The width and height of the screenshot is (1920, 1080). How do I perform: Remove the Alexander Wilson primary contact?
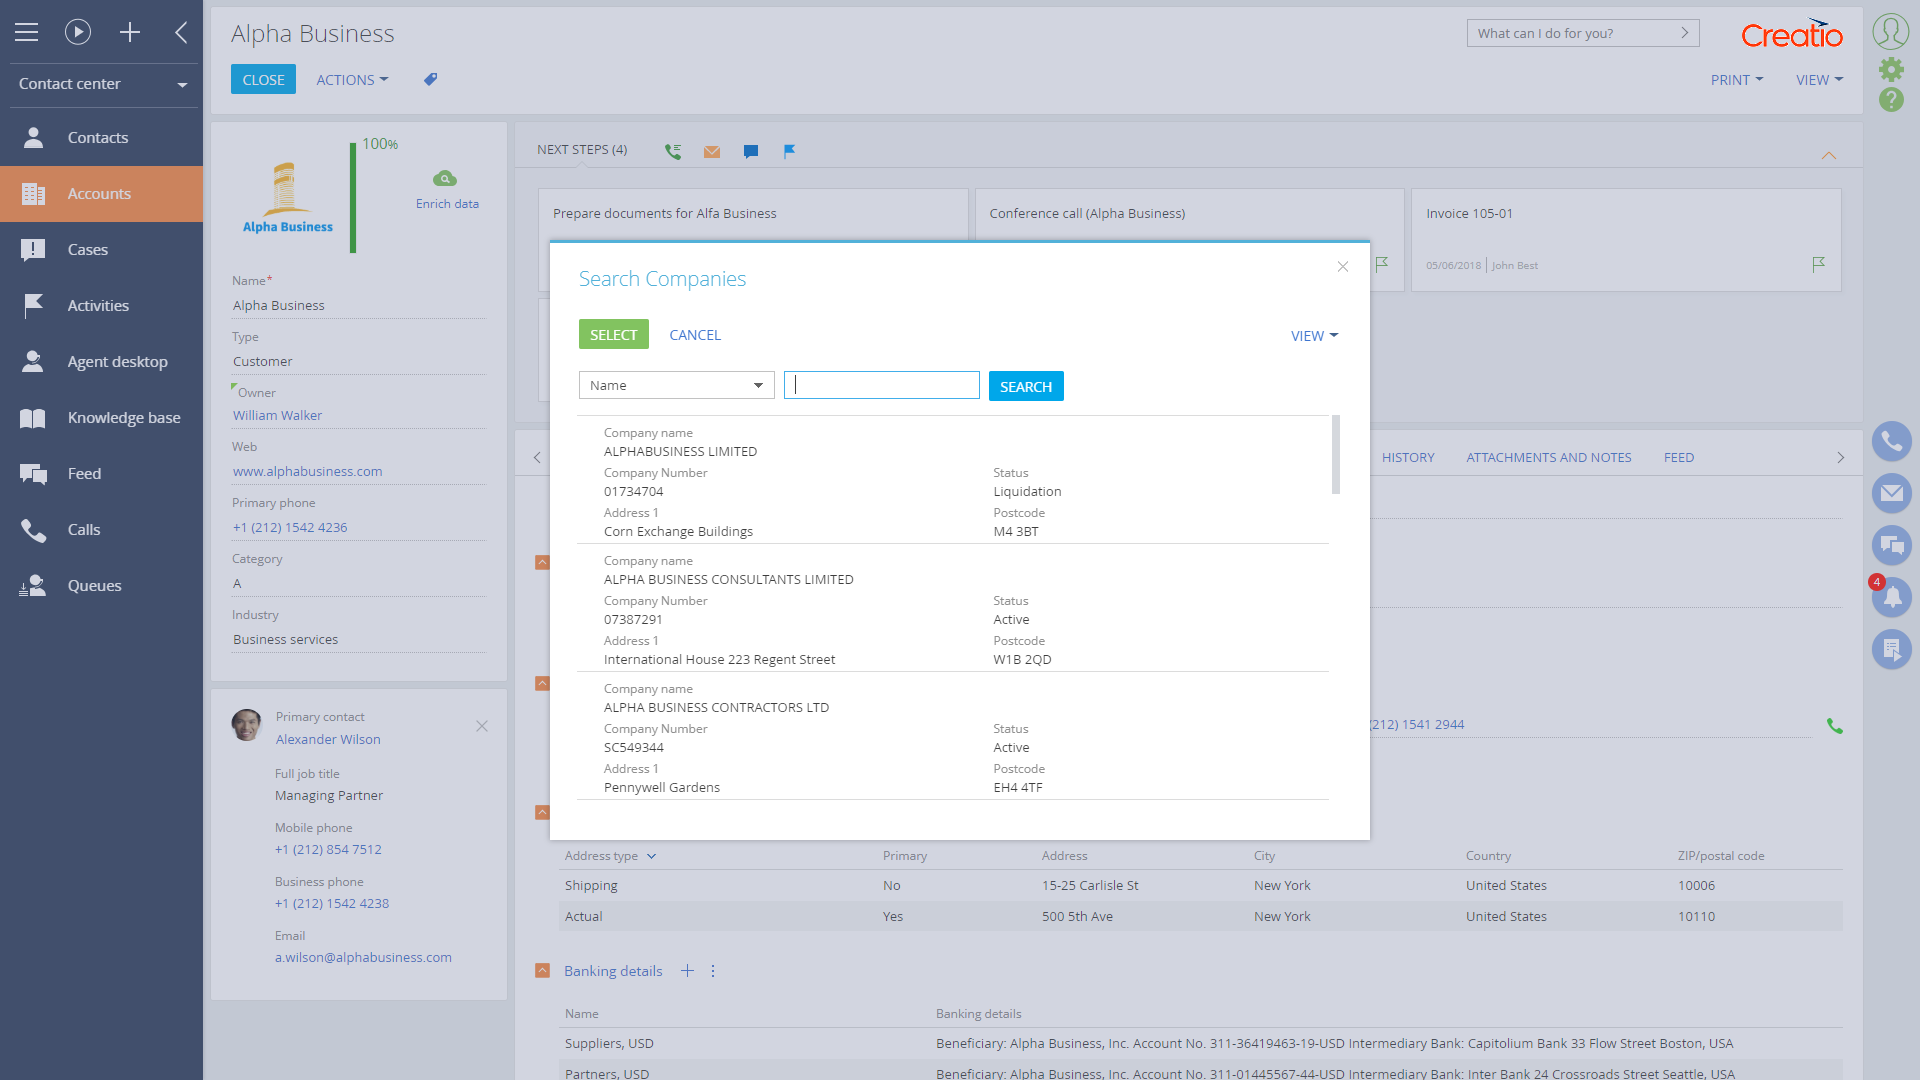click(x=482, y=726)
